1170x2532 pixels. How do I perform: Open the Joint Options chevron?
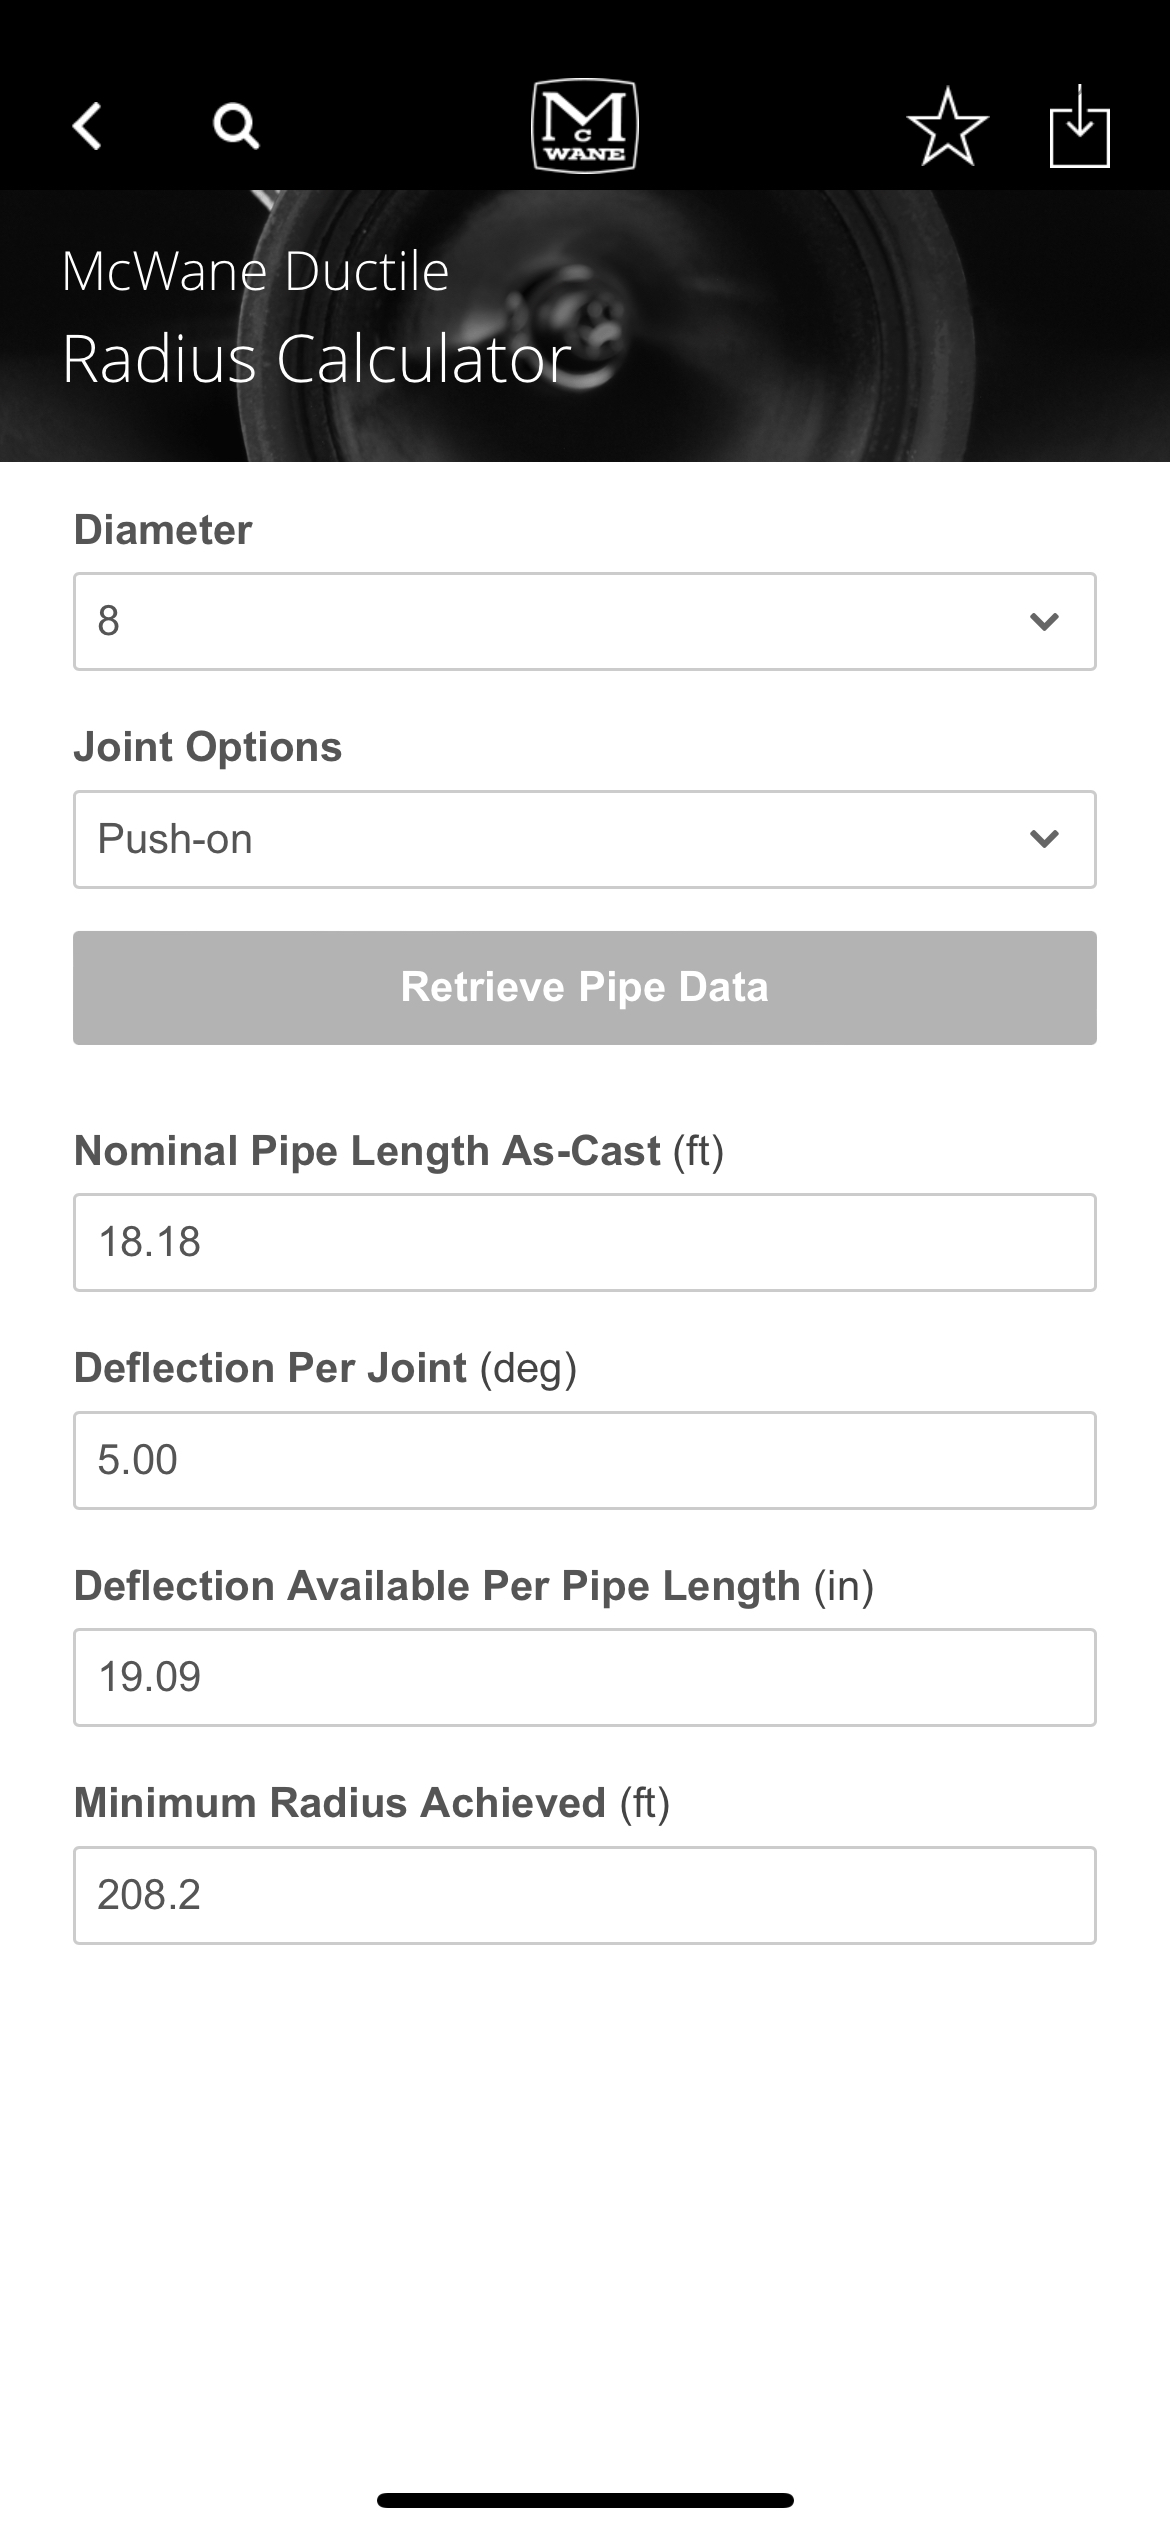pos(1044,839)
